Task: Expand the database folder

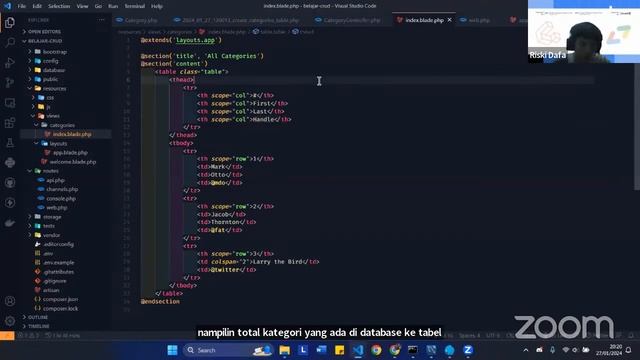Action: click(x=54, y=70)
